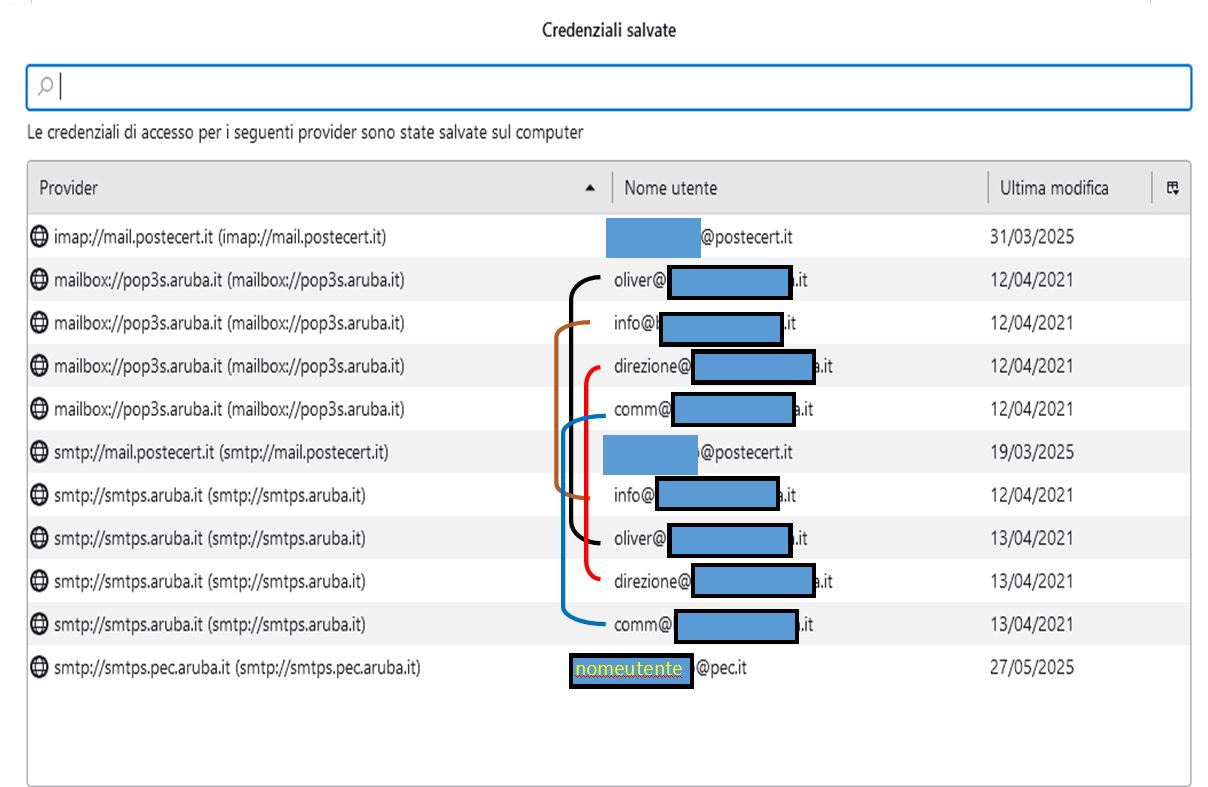The width and height of the screenshot is (1208, 787).
Task: Click the 27/05/2025 date cell
Action: pos(1032,667)
